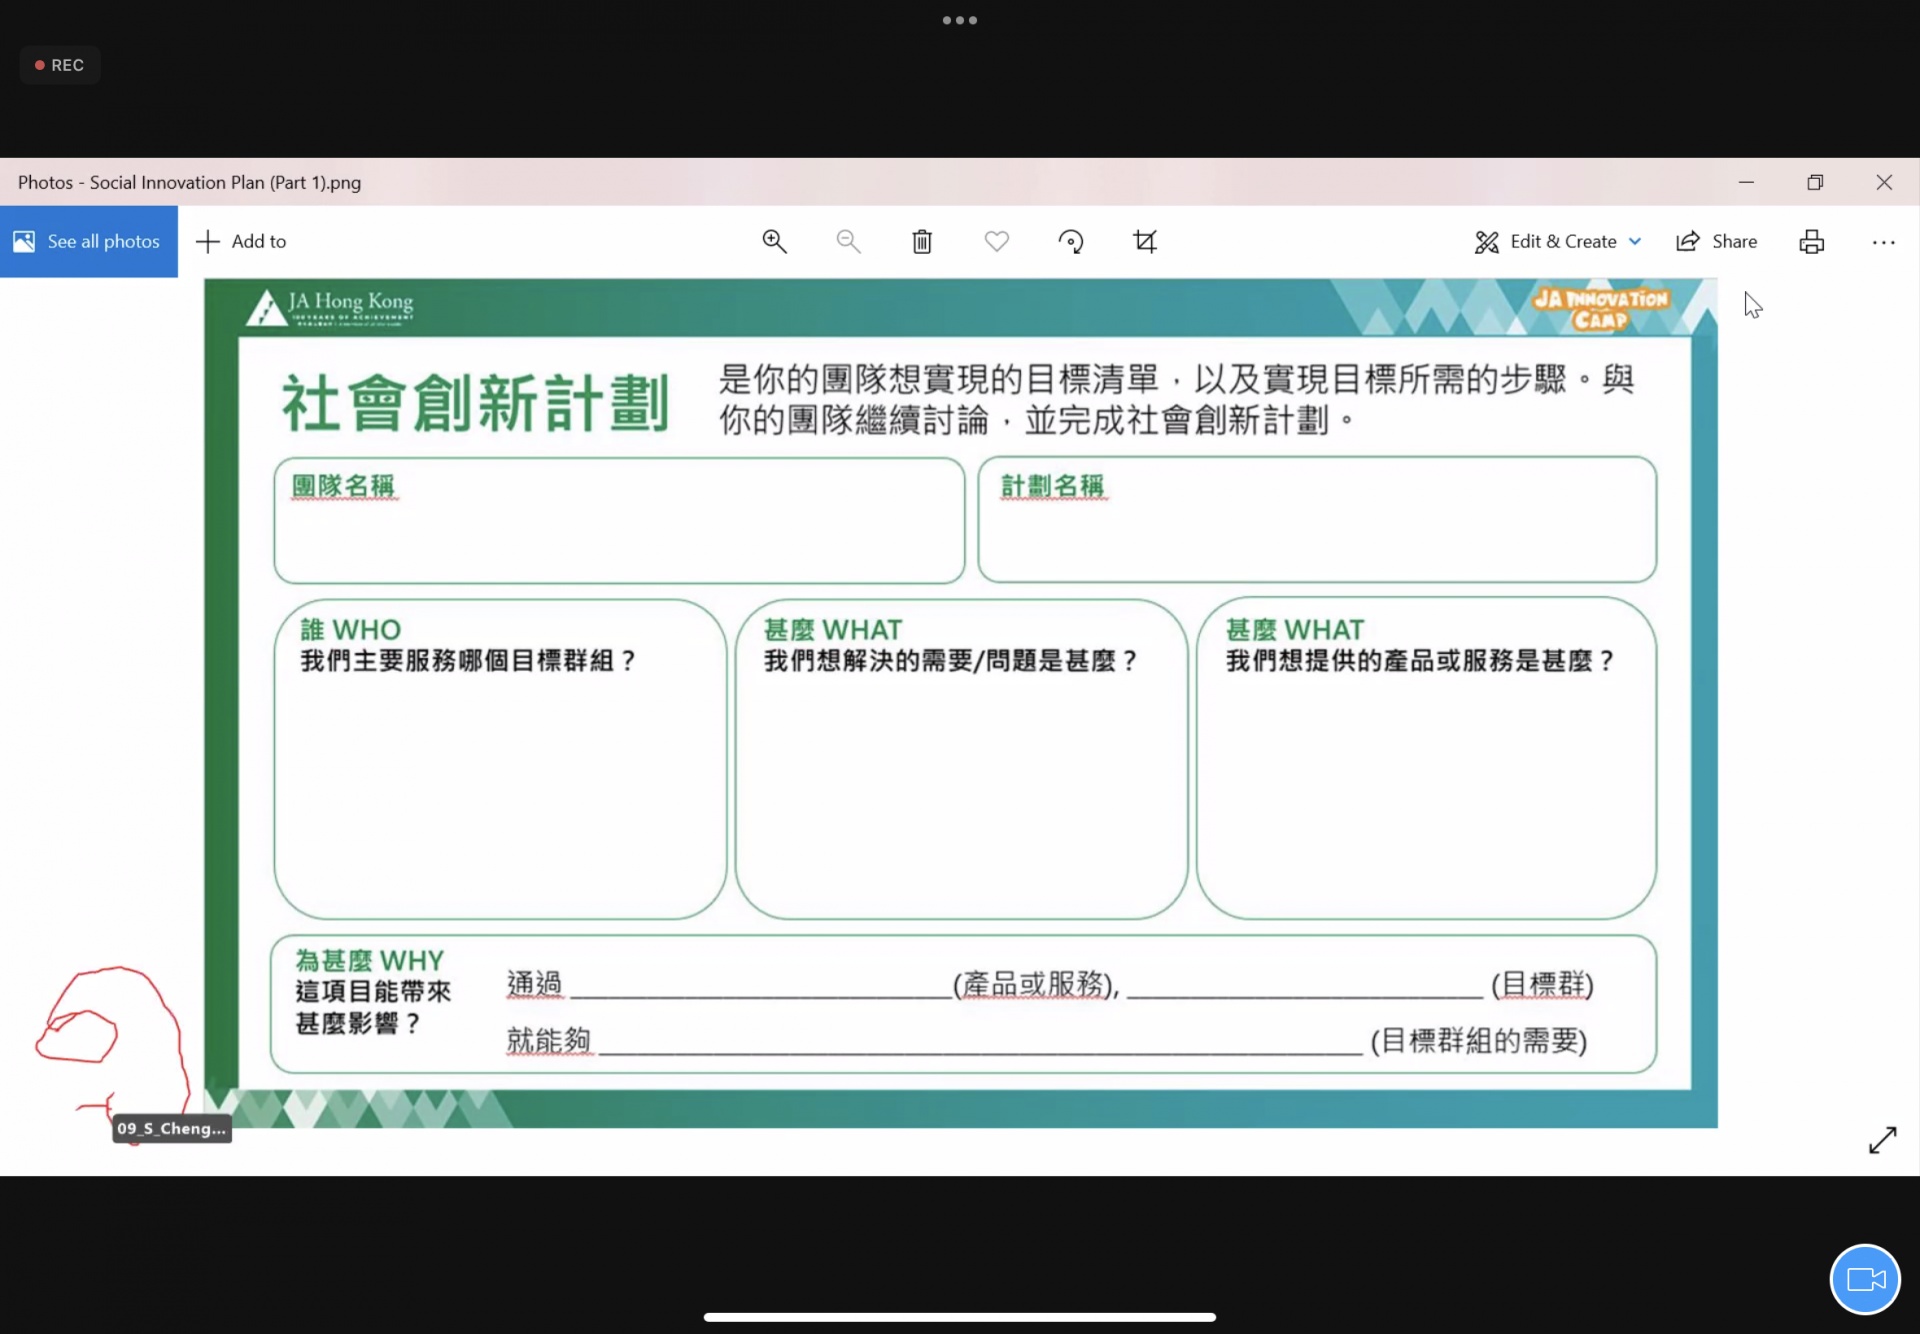This screenshot has width=1920, height=1334.
Task: Click the Share button
Action: pyautogui.click(x=1717, y=241)
